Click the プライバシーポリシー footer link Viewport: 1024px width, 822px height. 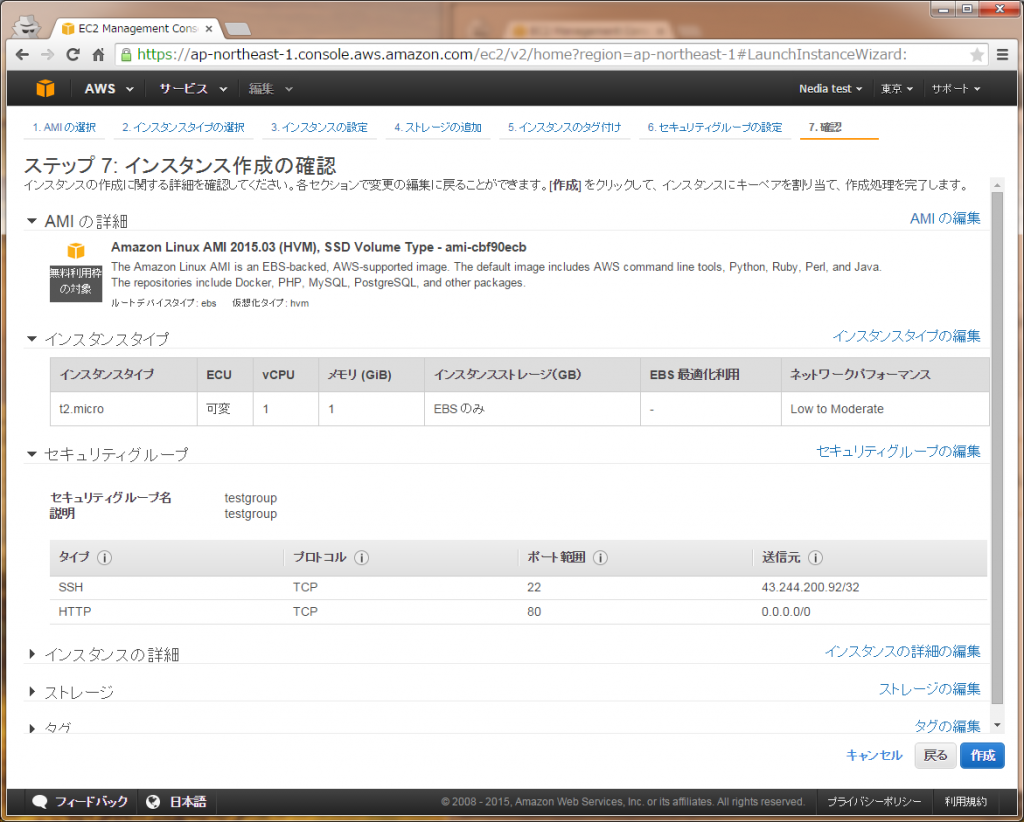point(874,802)
